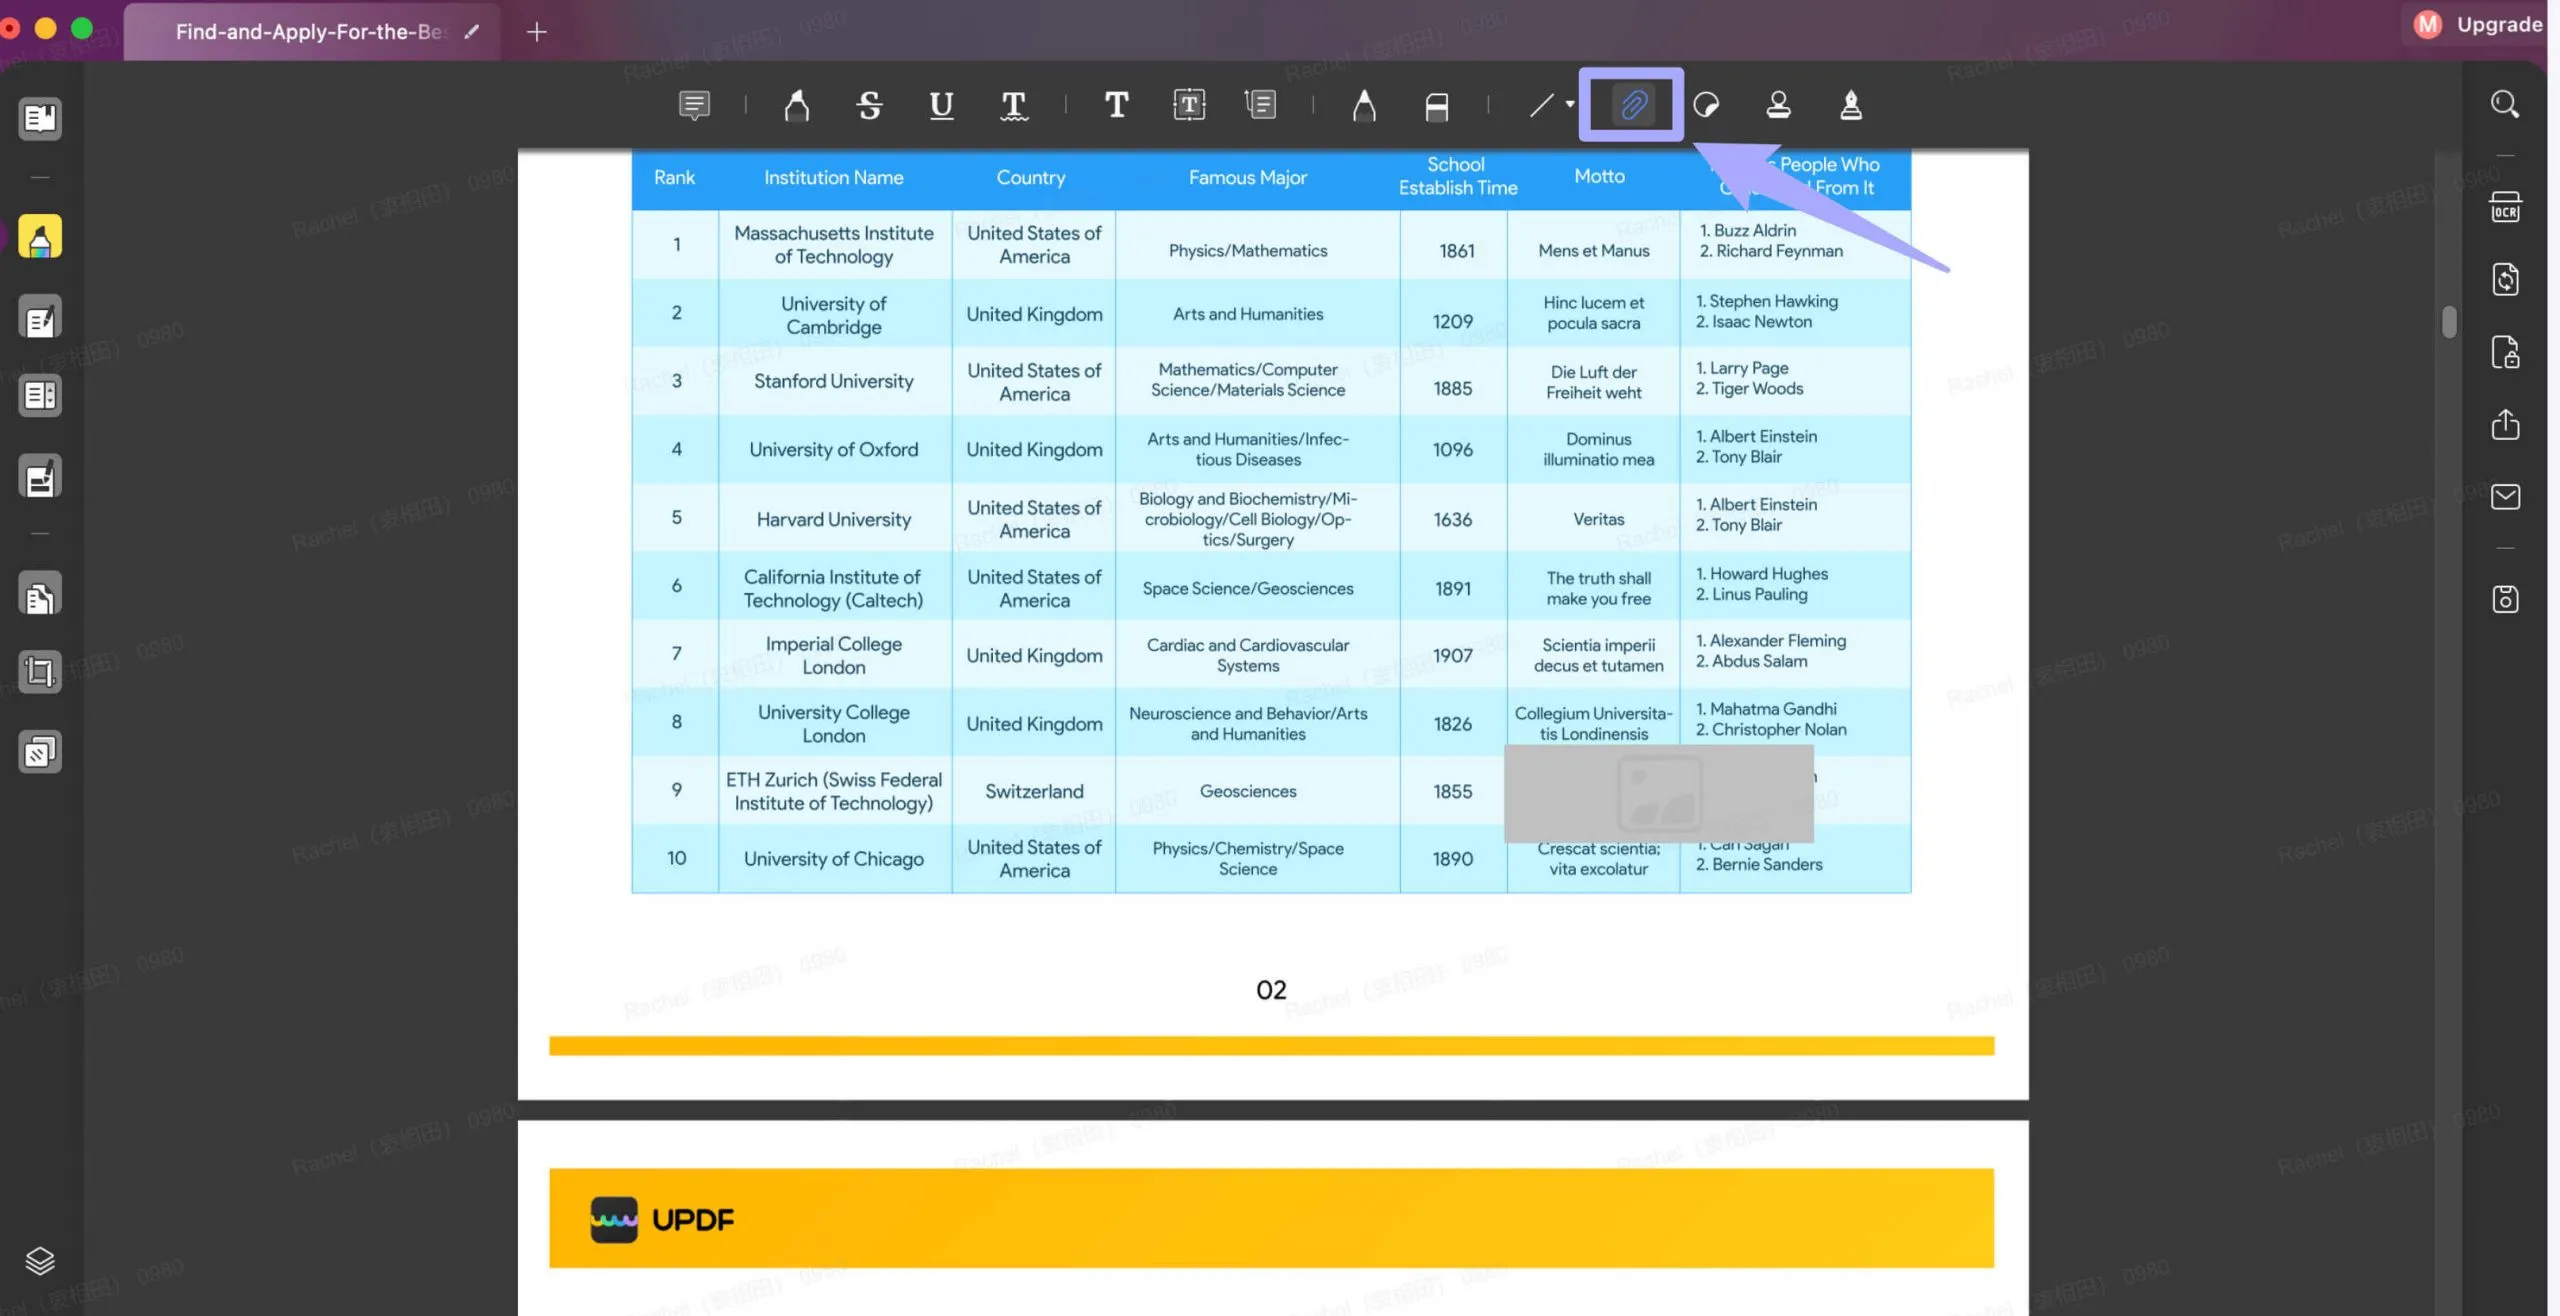Open the signature pen tool

pos(1851,105)
